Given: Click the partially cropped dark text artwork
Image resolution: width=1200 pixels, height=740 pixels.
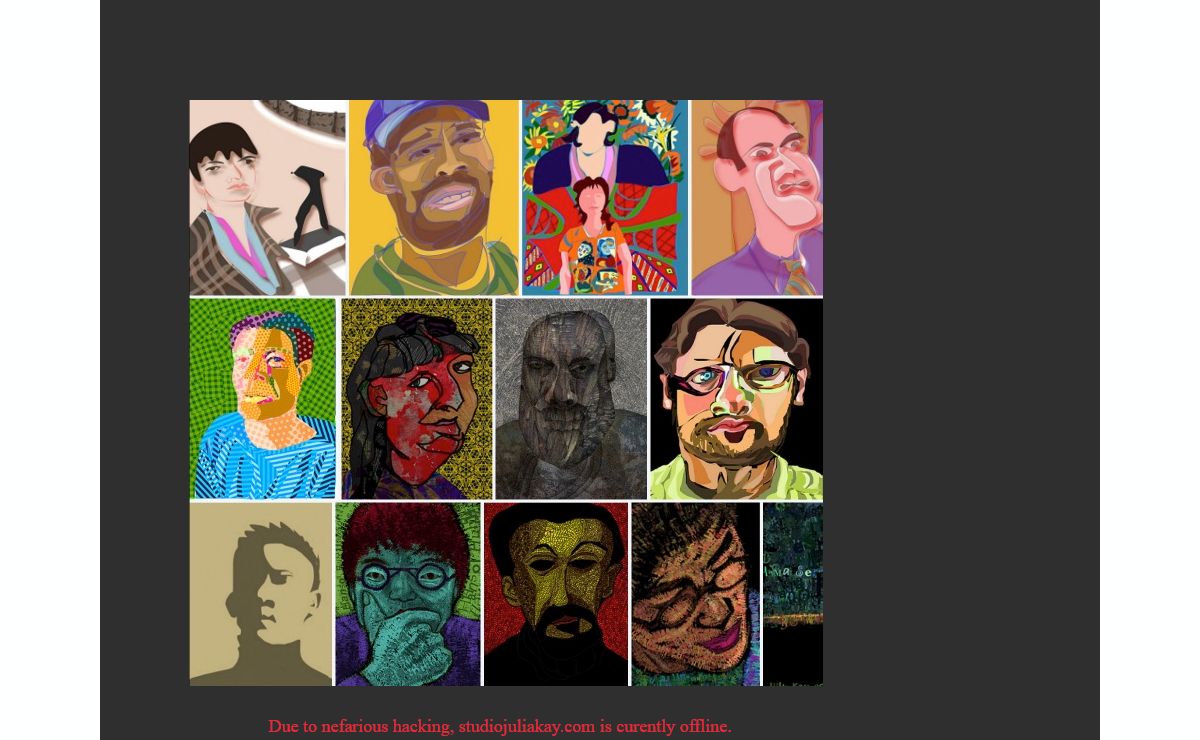Looking at the screenshot, I should [x=793, y=594].
